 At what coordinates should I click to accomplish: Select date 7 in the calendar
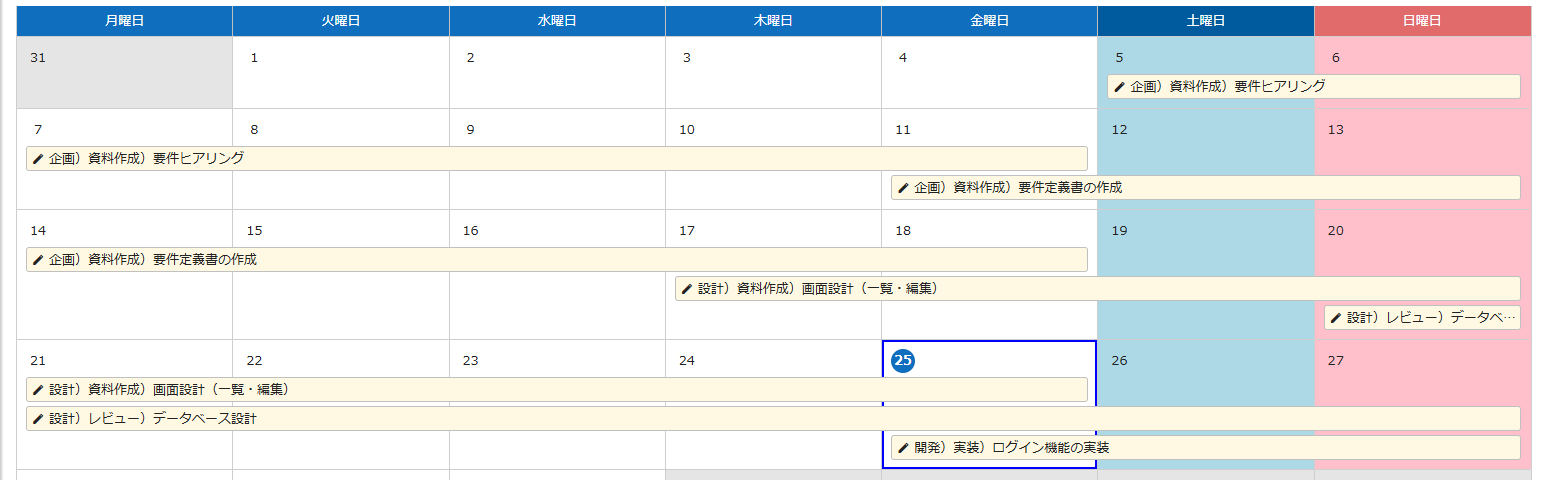(x=38, y=130)
